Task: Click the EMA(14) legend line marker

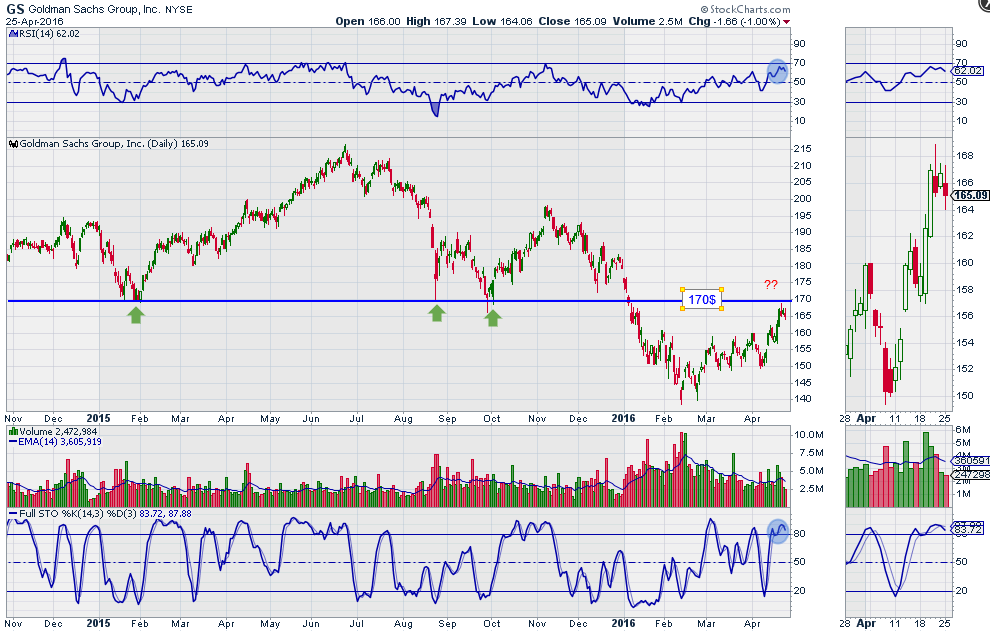Action: 13,442
